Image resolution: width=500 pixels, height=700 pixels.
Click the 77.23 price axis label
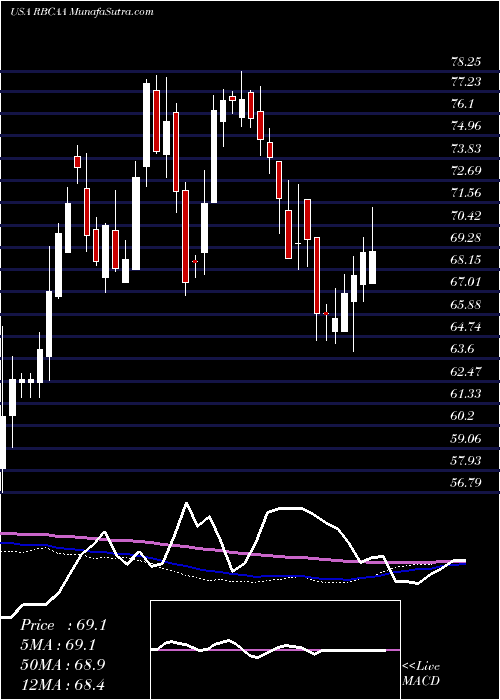coord(467,82)
